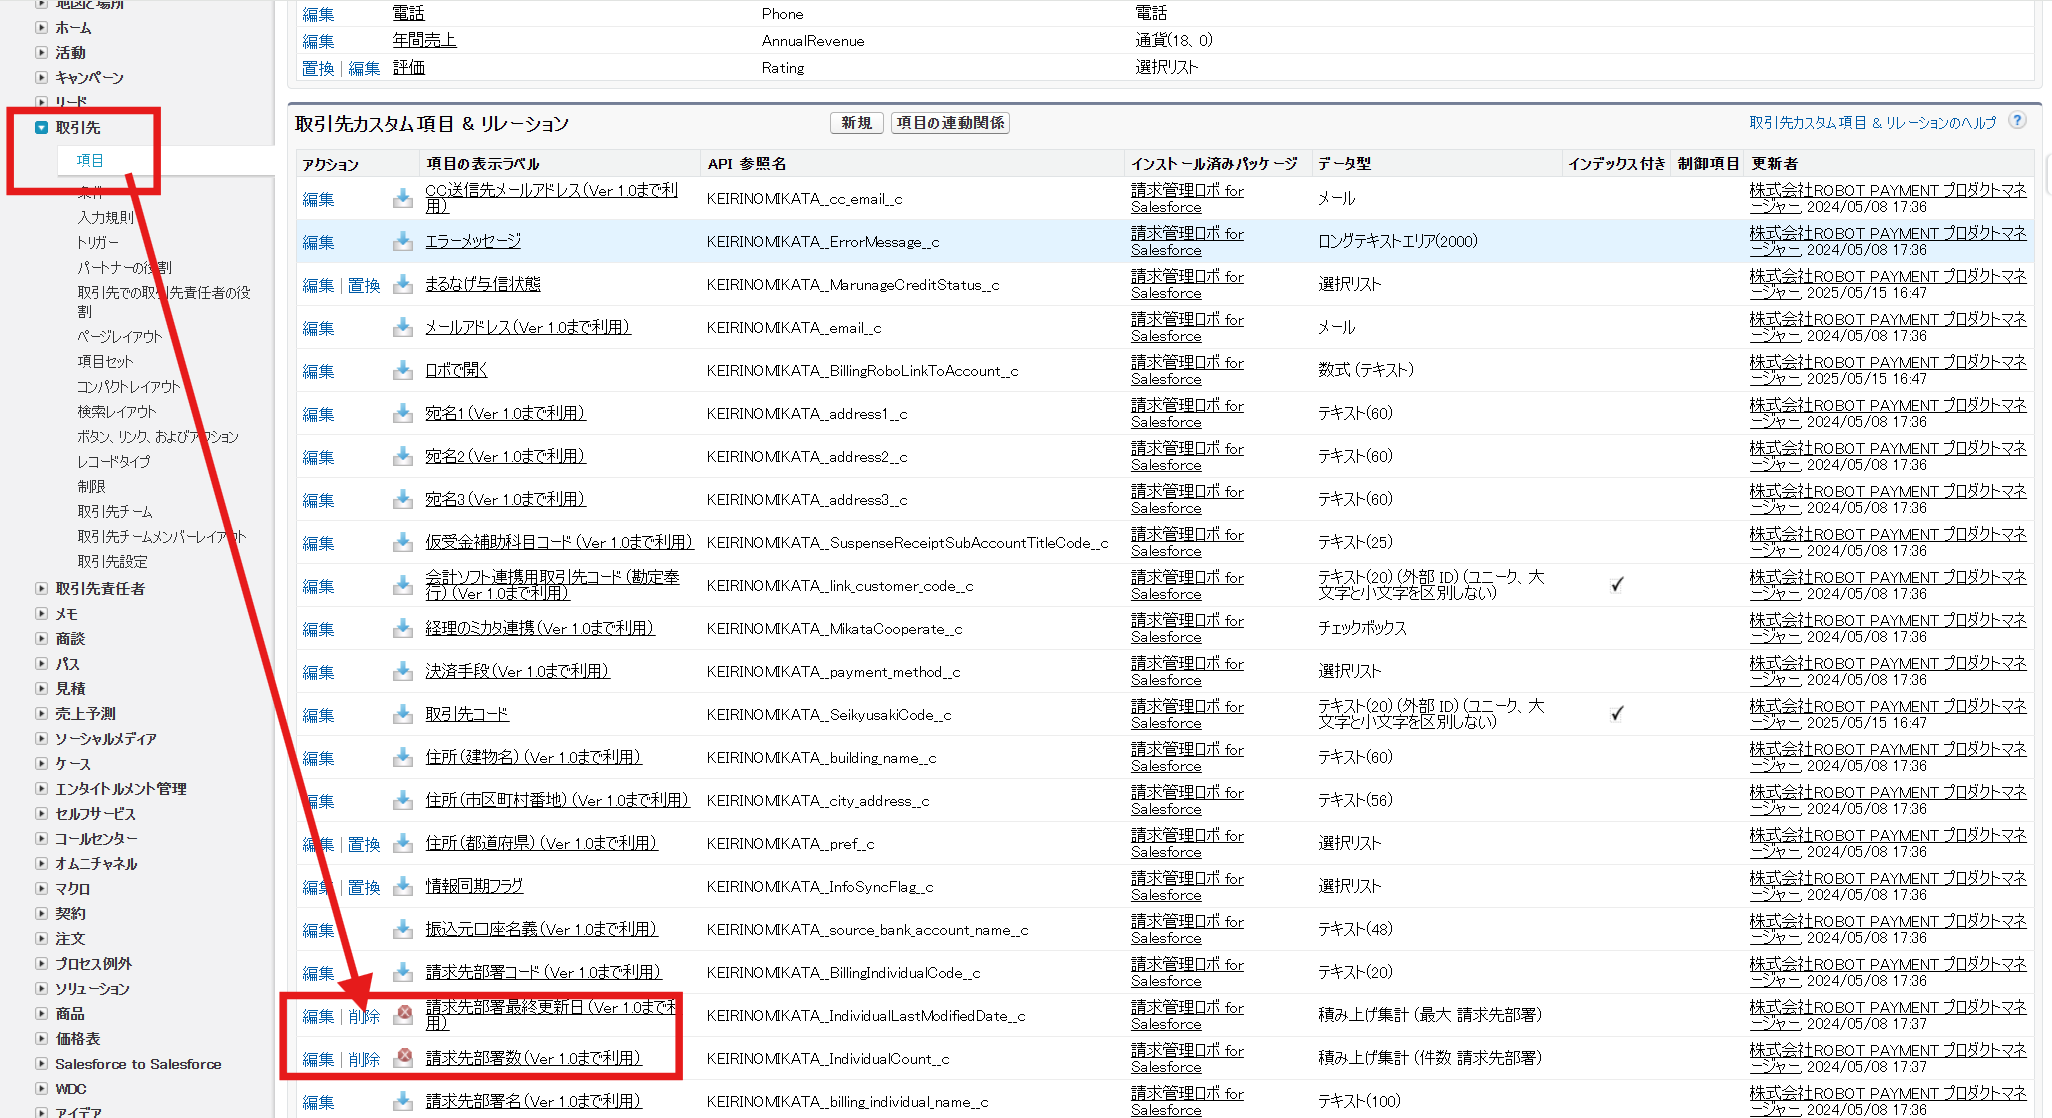Click the 新規 button
Image resolution: width=2052 pixels, height=1118 pixels.
tap(856, 122)
